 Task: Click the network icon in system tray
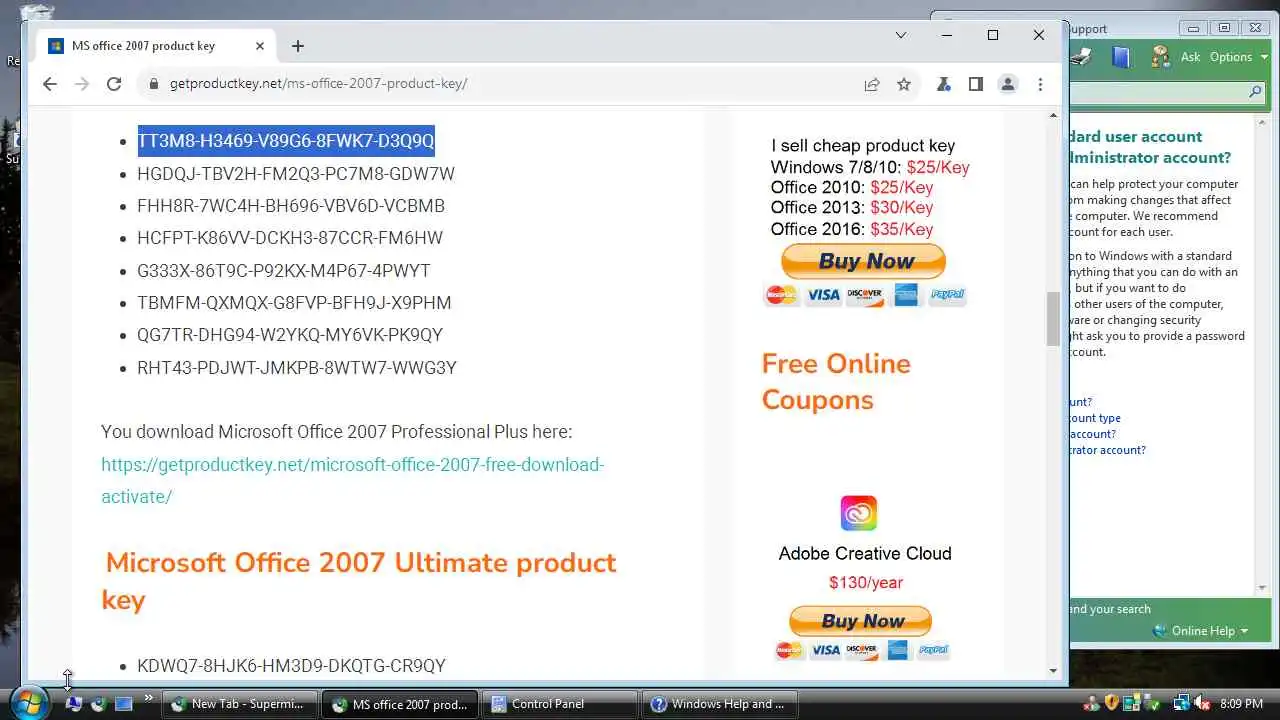click(x=1181, y=704)
